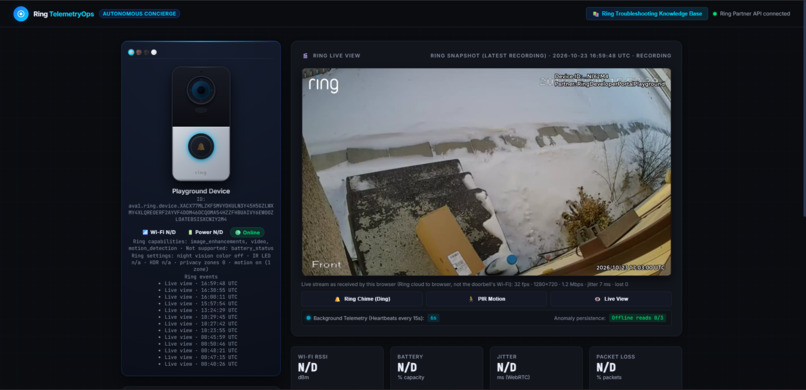The width and height of the screenshot is (806, 390).
Task: Select the white color dot on device card
Action: point(154,52)
